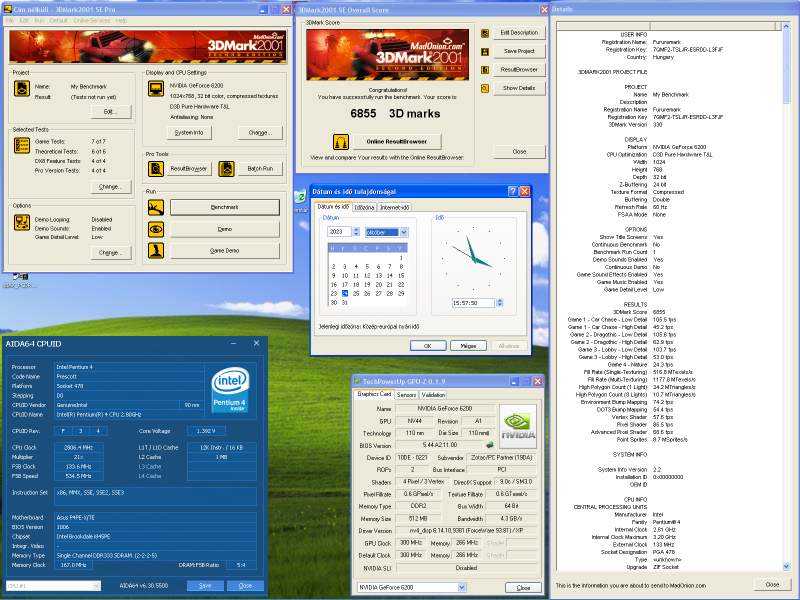Image resolution: width=800 pixels, height=600 pixels.
Task: Click the Online ResultBrowser icon
Action: [x=341, y=142]
